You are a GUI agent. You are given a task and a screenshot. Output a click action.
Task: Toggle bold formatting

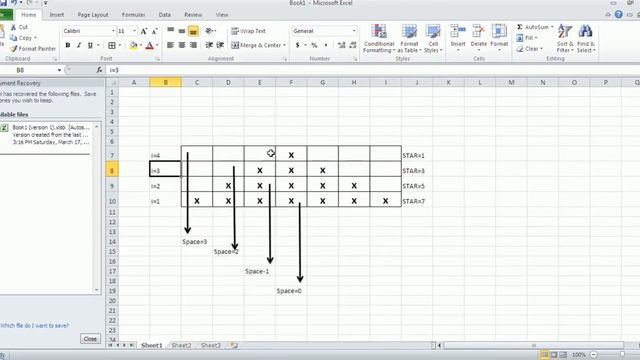pyautogui.click(x=68, y=45)
